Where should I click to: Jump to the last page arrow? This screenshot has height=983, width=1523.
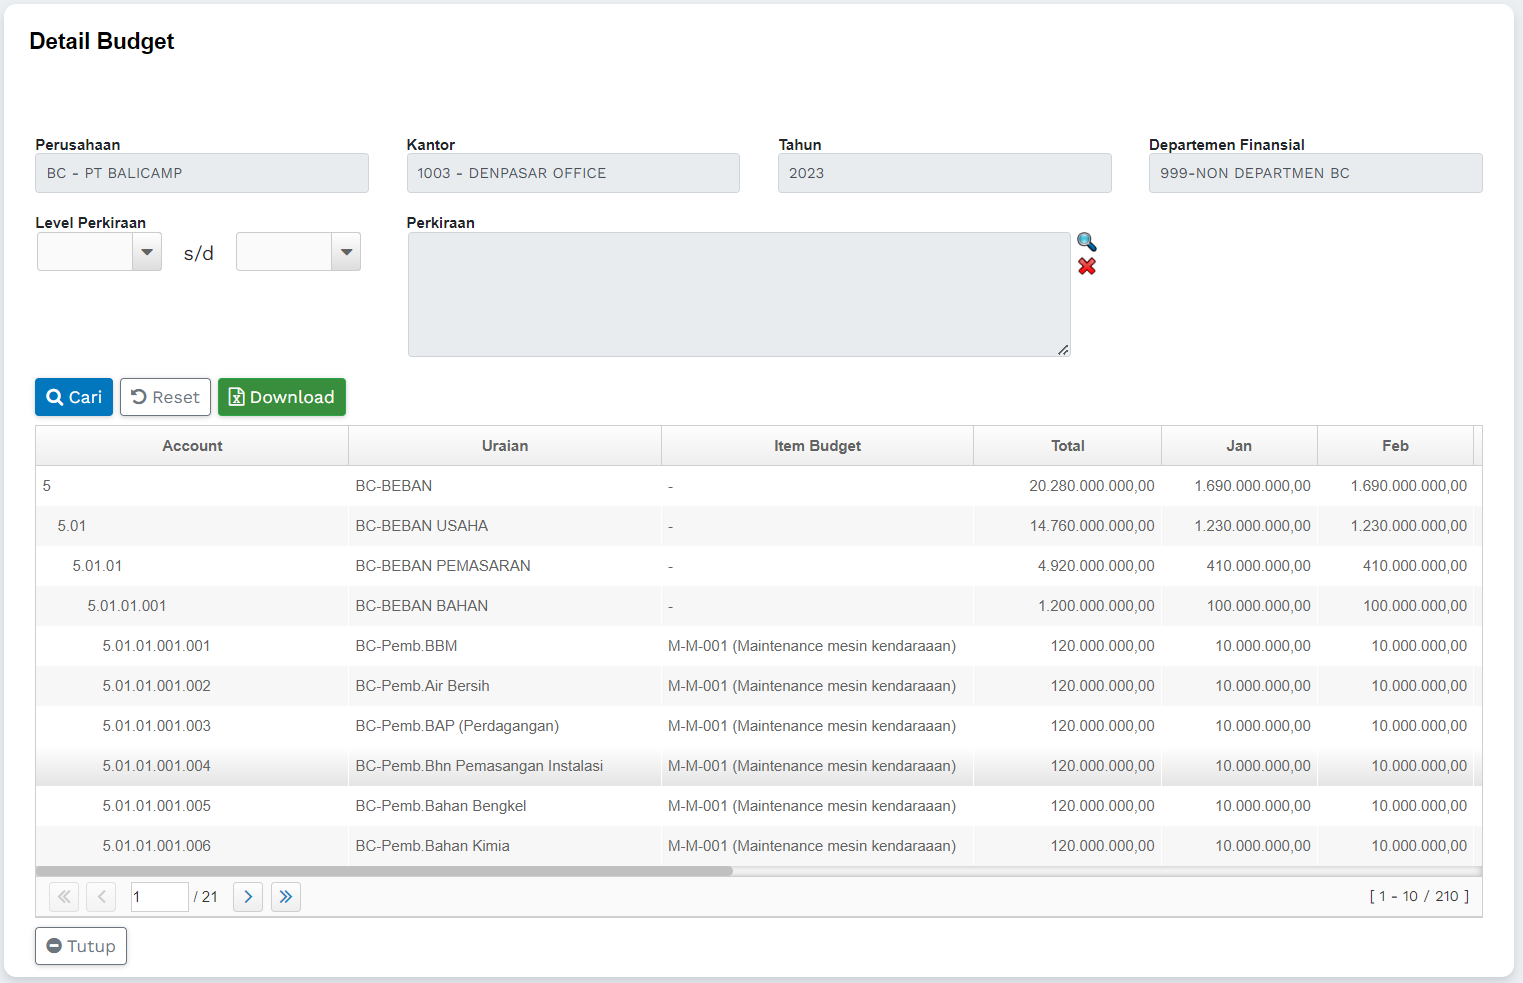click(286, 897)
